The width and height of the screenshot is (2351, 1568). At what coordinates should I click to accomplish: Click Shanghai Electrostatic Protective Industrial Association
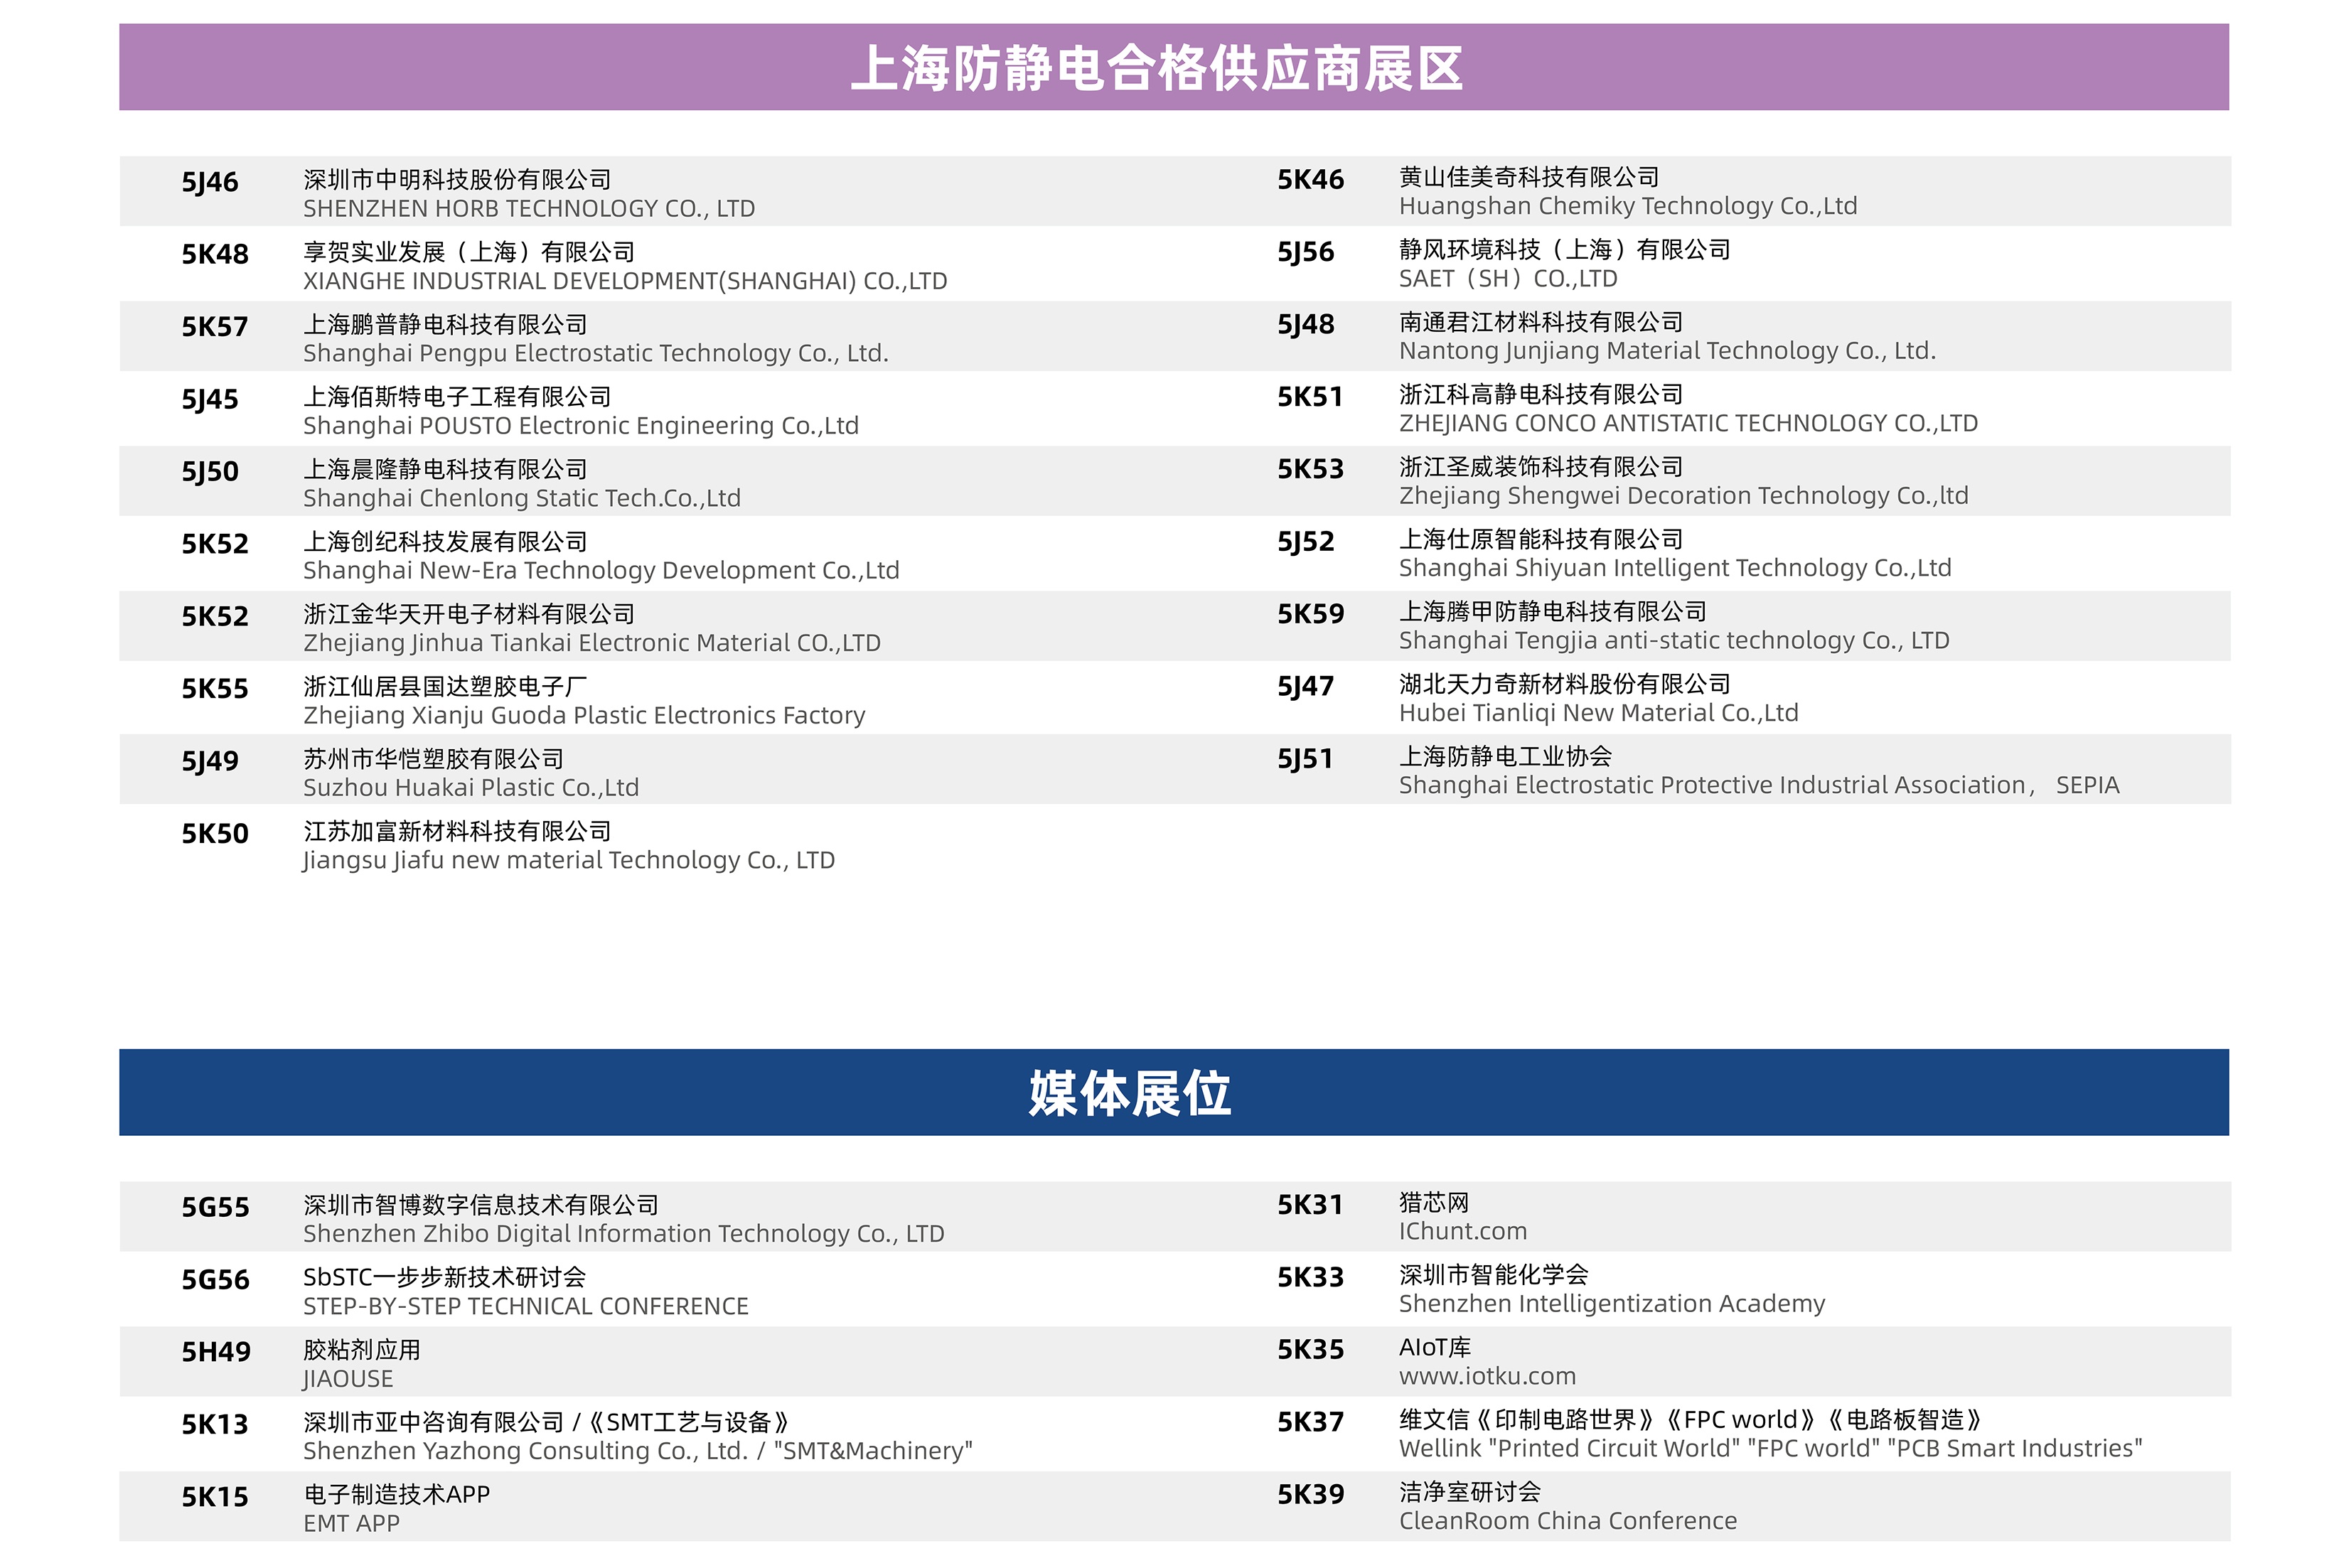pos(1713,786)
